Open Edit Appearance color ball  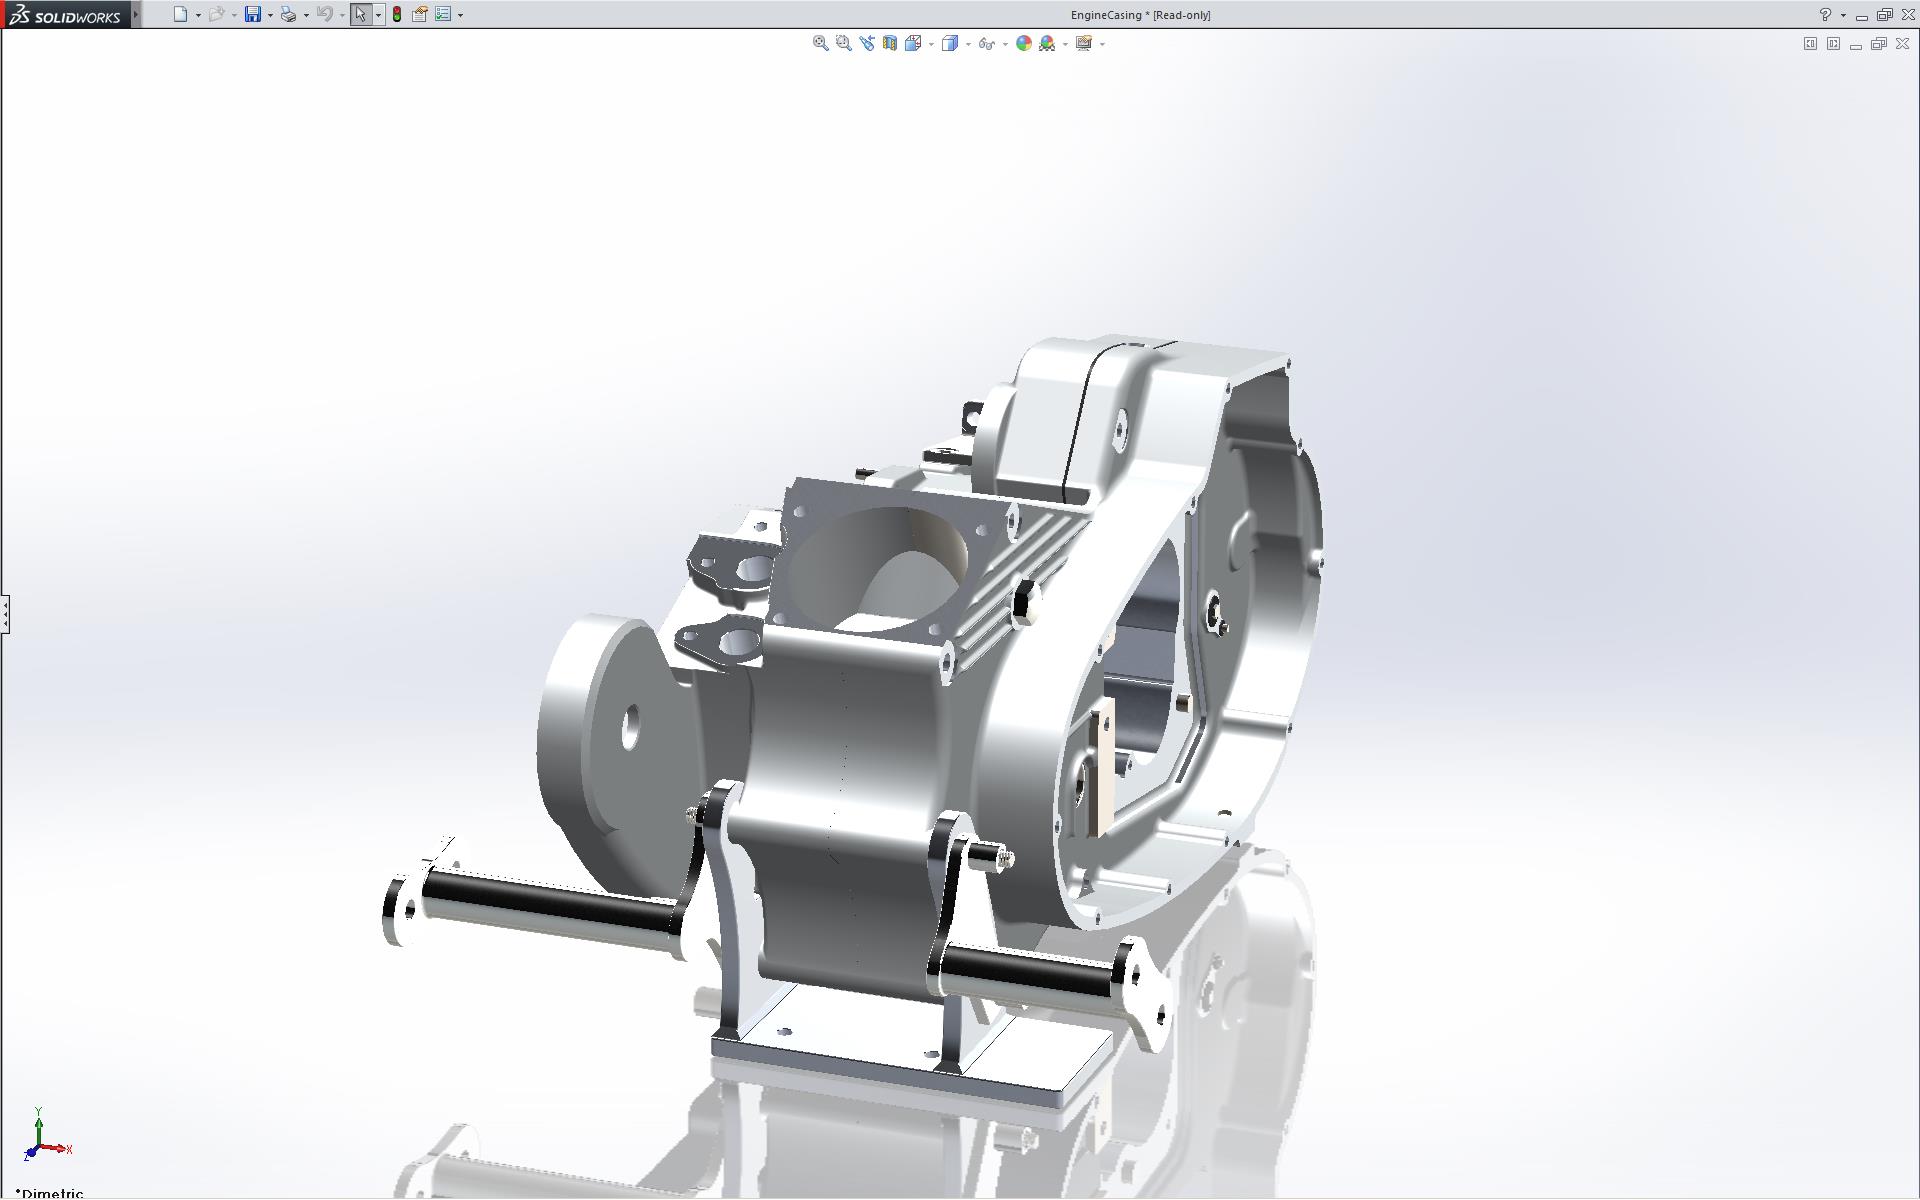1023,43
